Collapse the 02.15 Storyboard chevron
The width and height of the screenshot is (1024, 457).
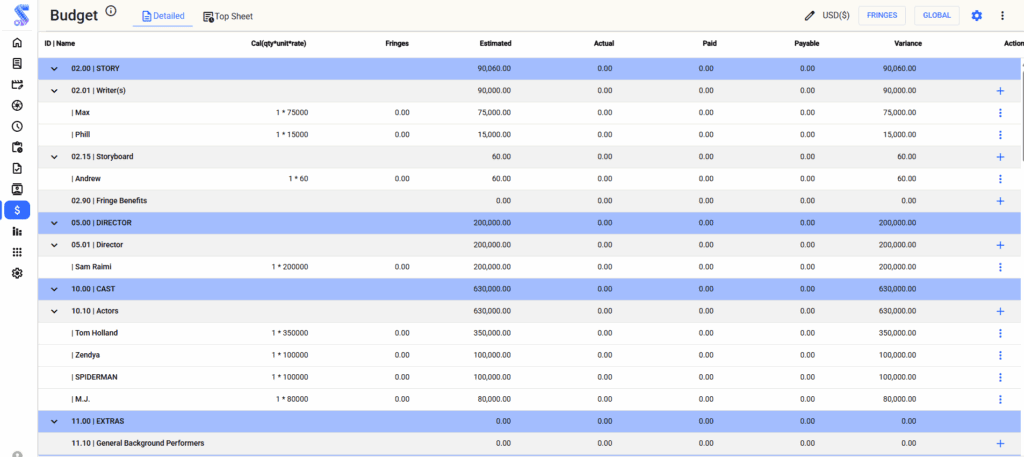click(54, 157)
